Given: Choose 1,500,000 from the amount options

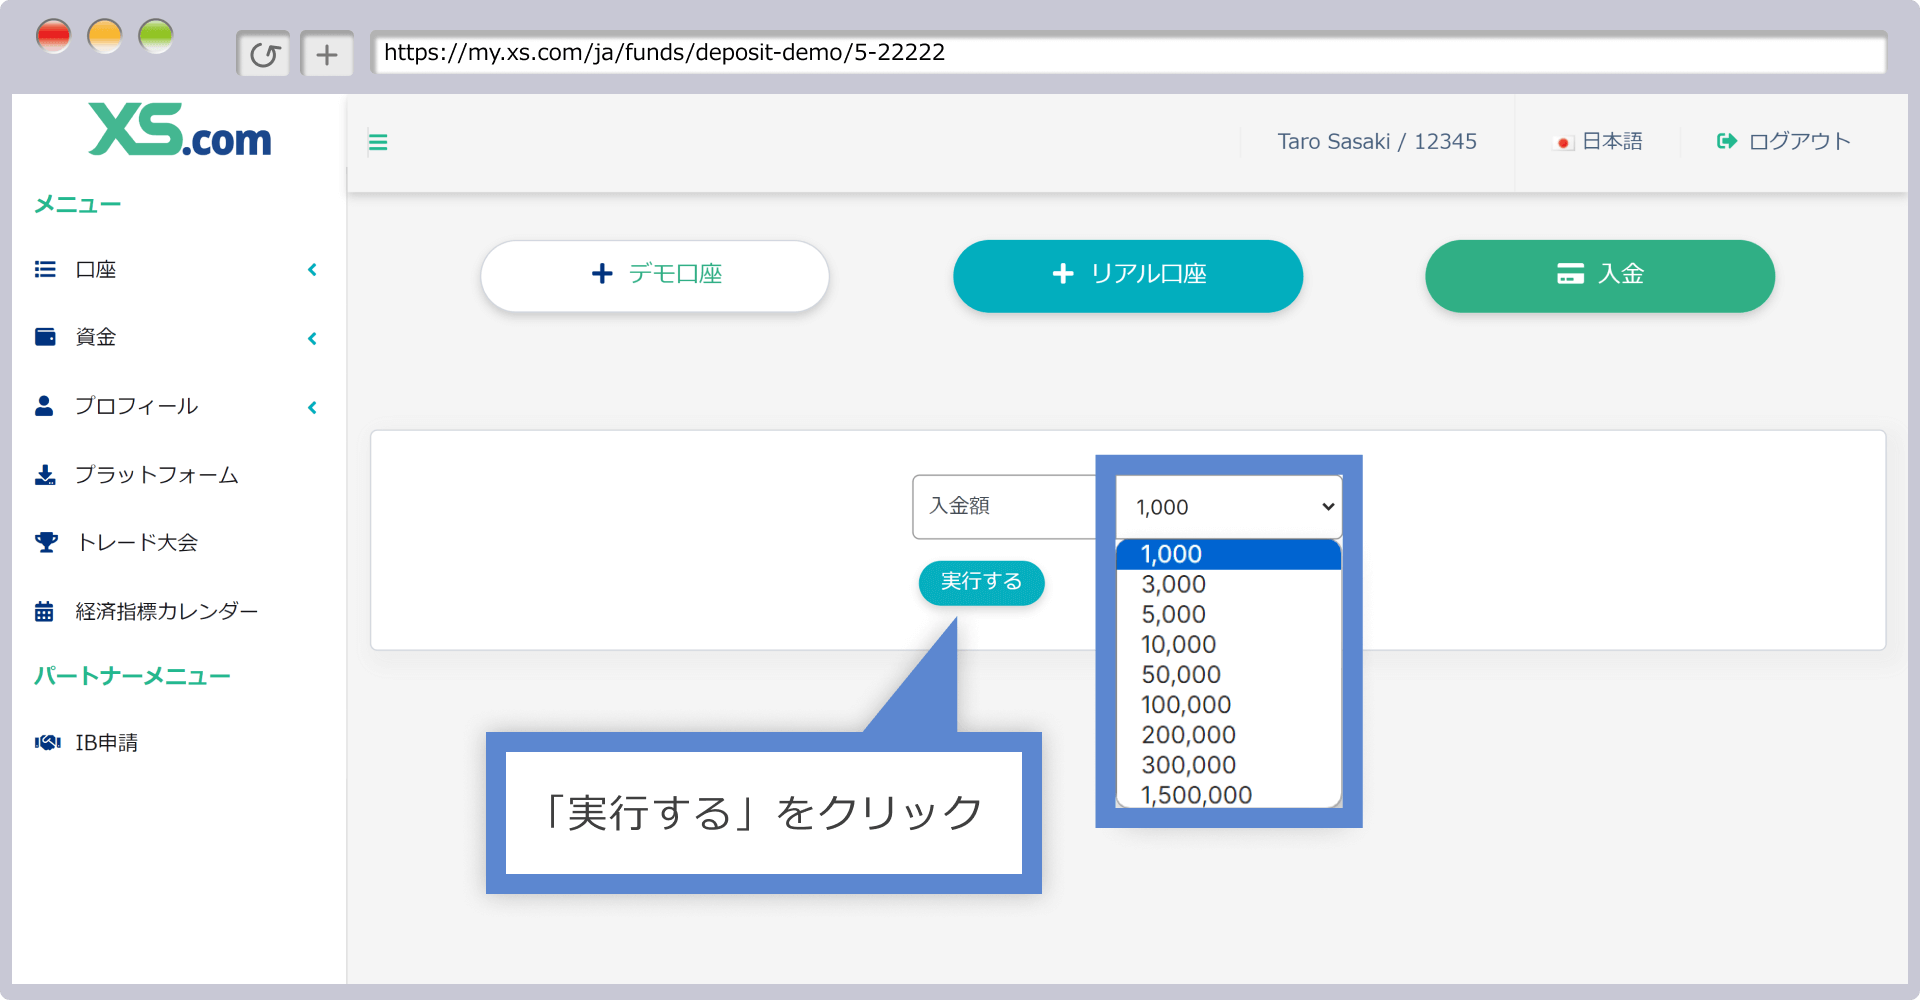Looking at the screenshot, I should point(1229,794).
